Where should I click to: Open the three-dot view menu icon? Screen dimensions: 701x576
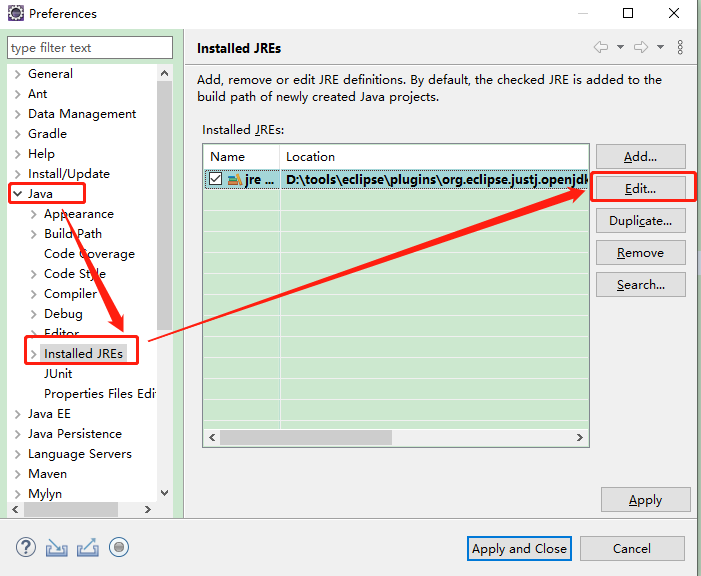point(680,47)
